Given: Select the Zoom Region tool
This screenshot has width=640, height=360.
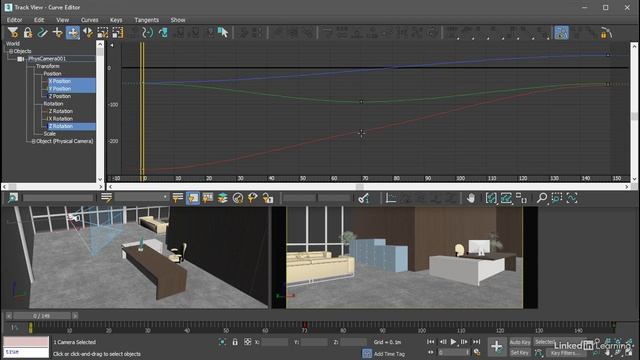Looking at the screenshot, I should coord(557,198).
